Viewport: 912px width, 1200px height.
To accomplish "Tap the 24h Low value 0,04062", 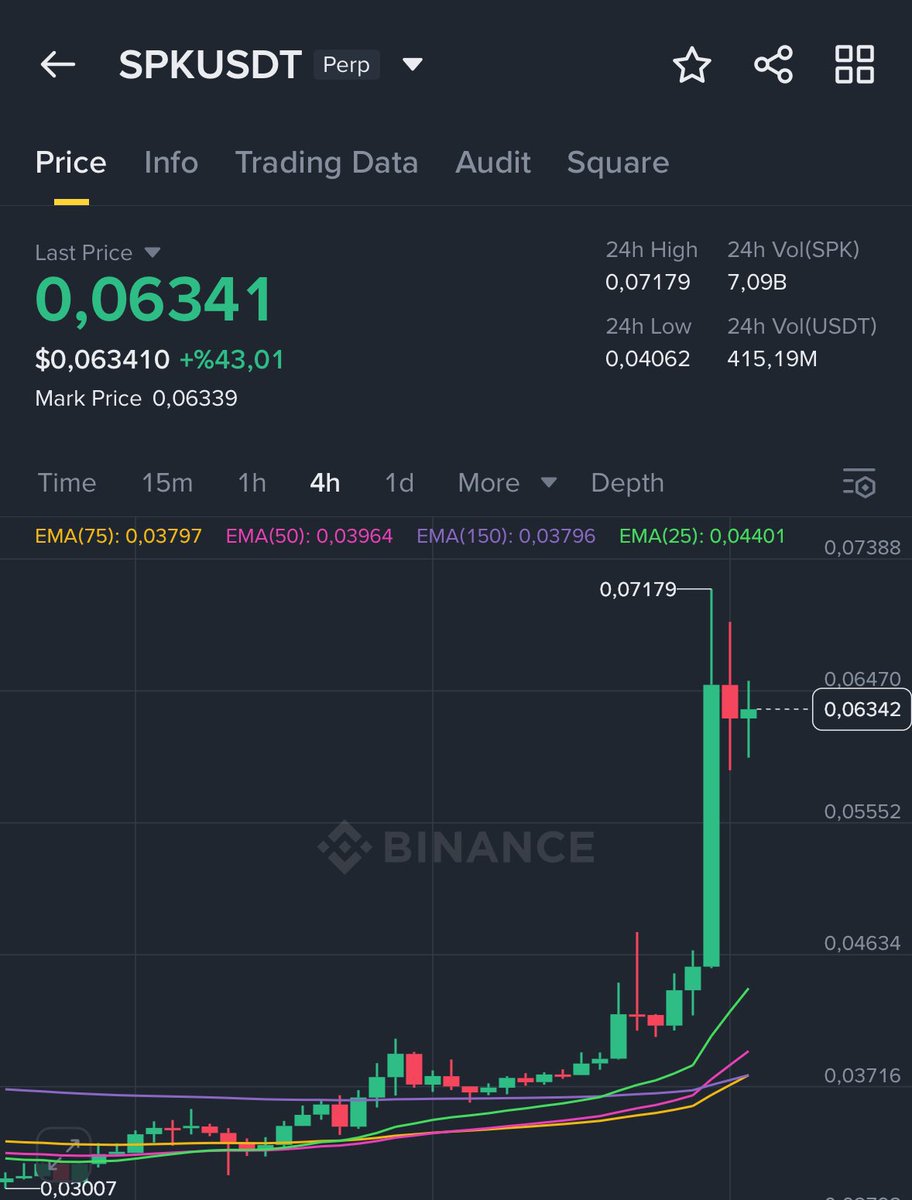I will pos(647,358).
